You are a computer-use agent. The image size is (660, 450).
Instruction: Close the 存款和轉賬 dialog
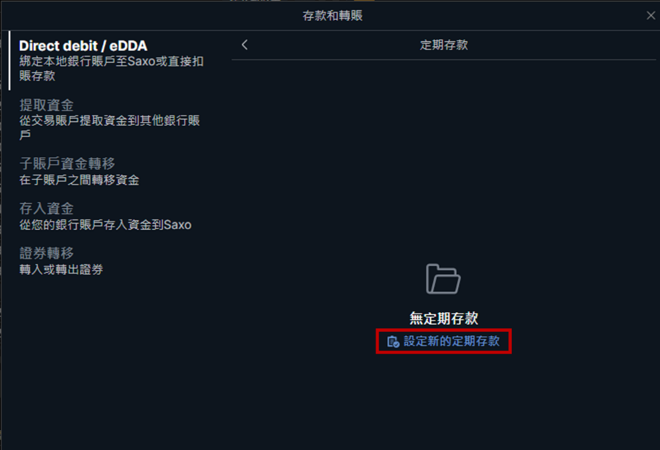pyautogui.click(x=650, y=16)
